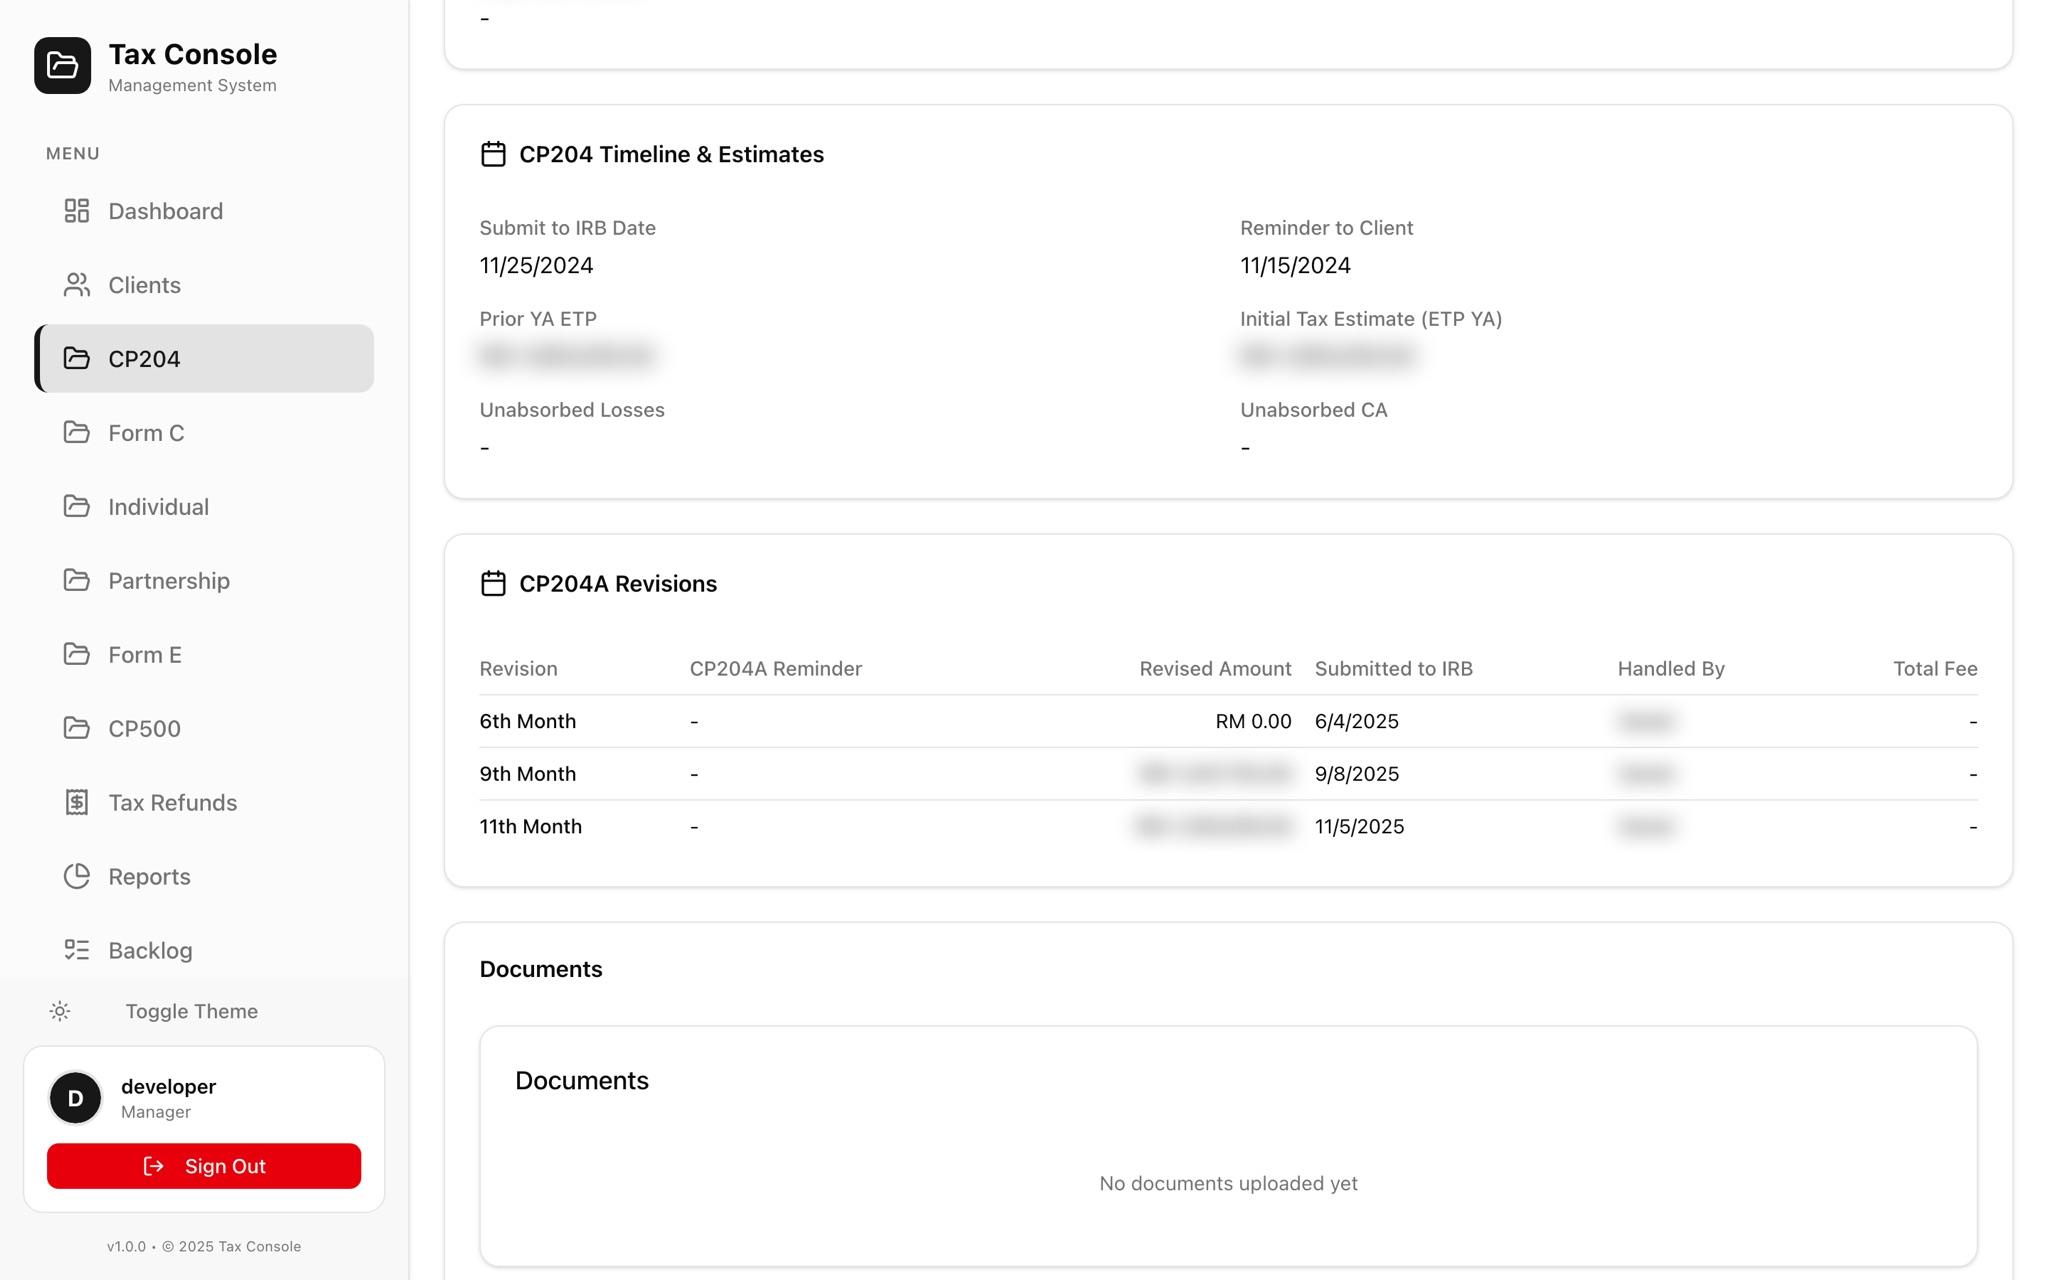Navigate to the Tax Refunds page
2048x1280 pixels.
pos(204,802)
